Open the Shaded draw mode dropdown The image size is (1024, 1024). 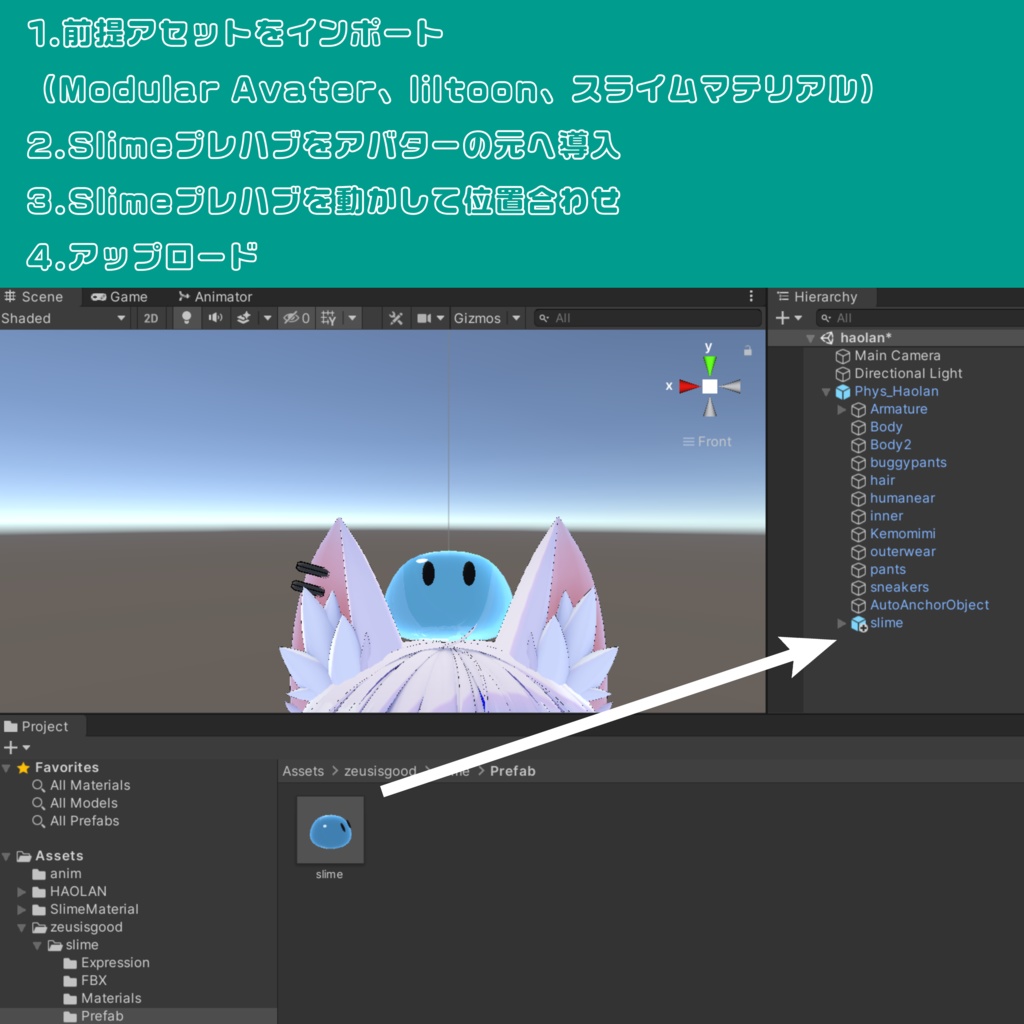click(63, 318)
